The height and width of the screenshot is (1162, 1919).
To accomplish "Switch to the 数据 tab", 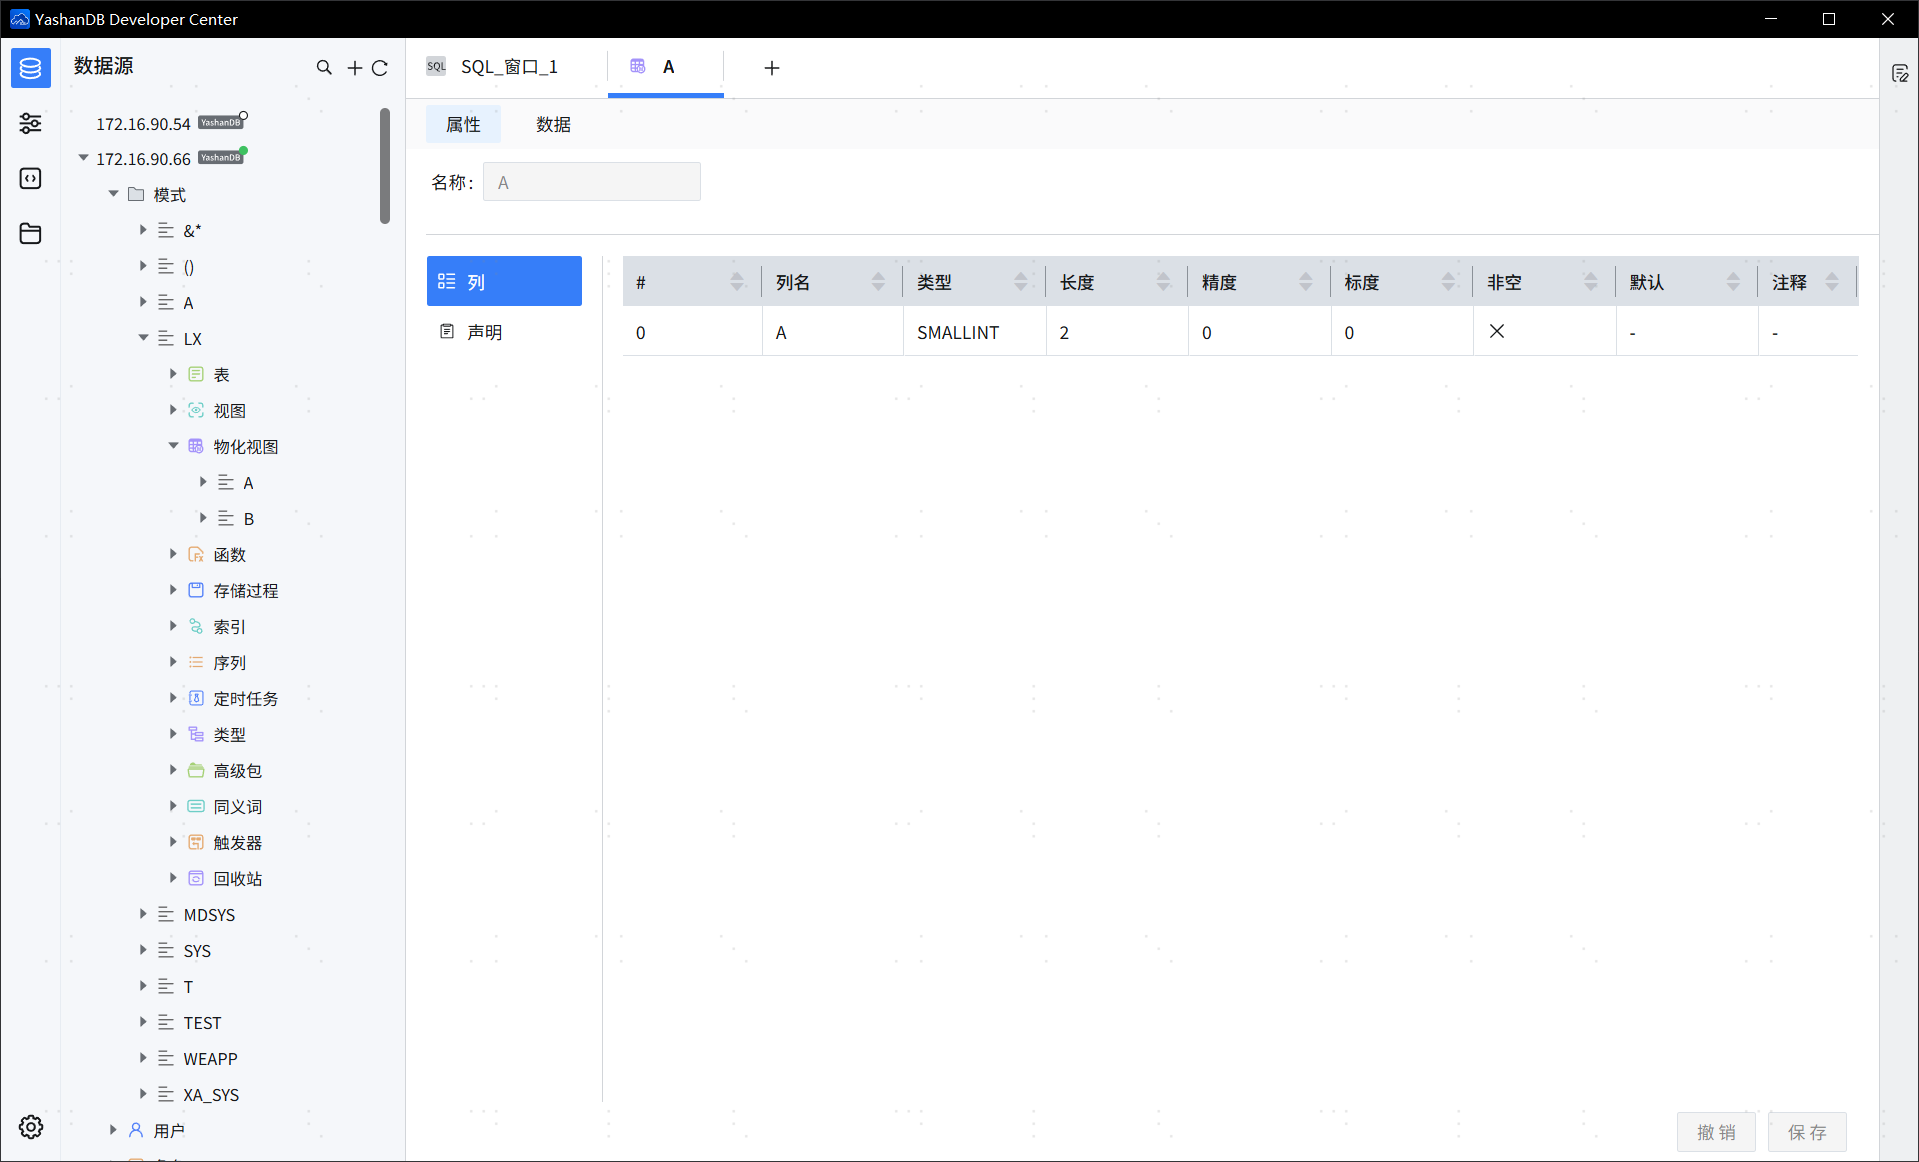I will pos(553,124).
